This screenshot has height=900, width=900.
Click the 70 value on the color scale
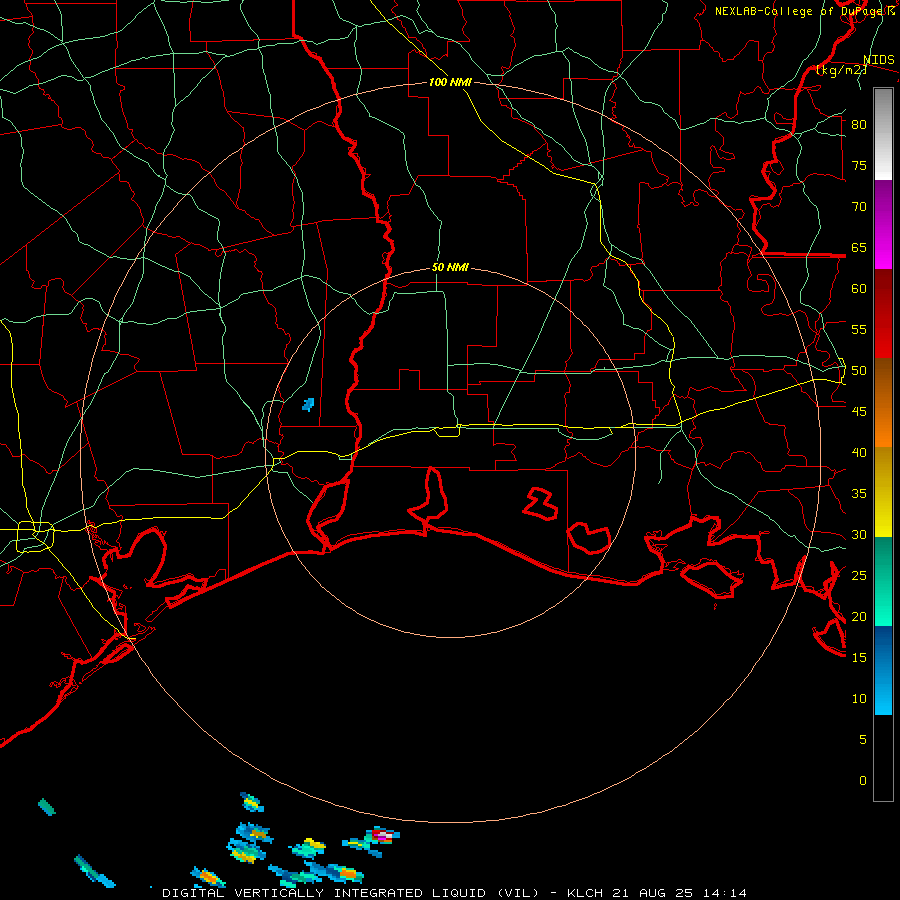(859, 207)
